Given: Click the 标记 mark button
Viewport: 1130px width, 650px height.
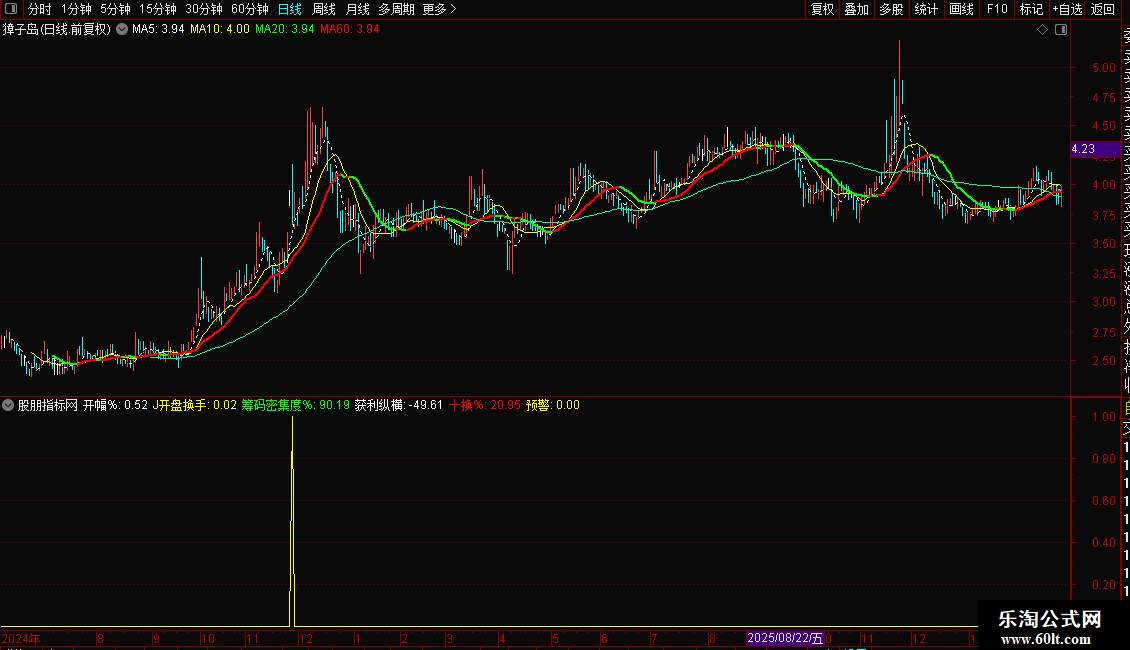Looking at the screenshot, I should pos(1031,9).
